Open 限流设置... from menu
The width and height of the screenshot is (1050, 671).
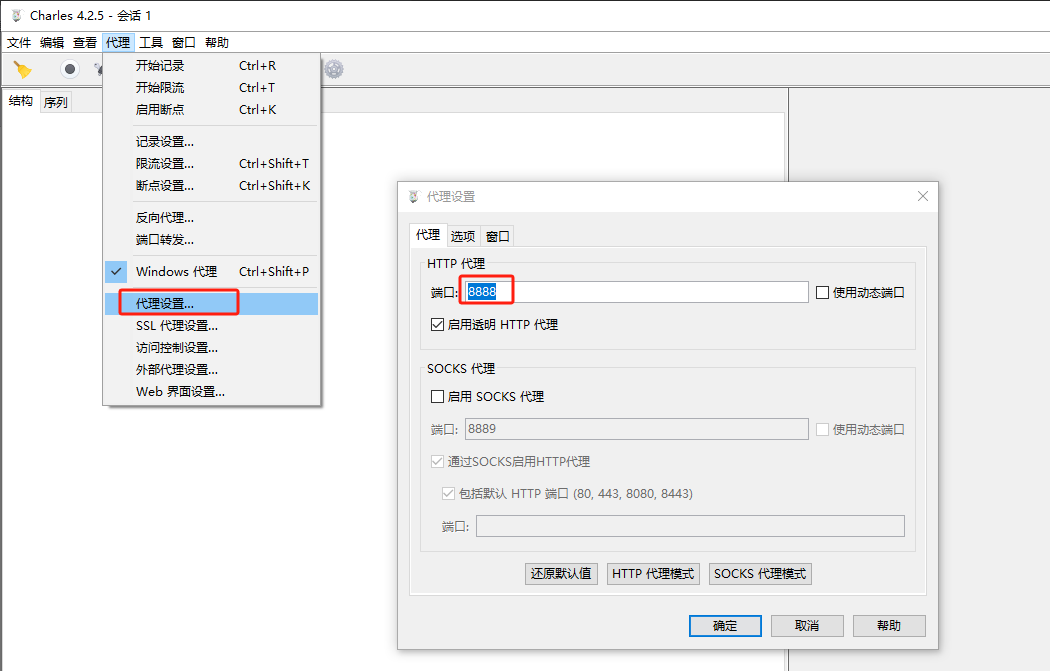[212, 163]
